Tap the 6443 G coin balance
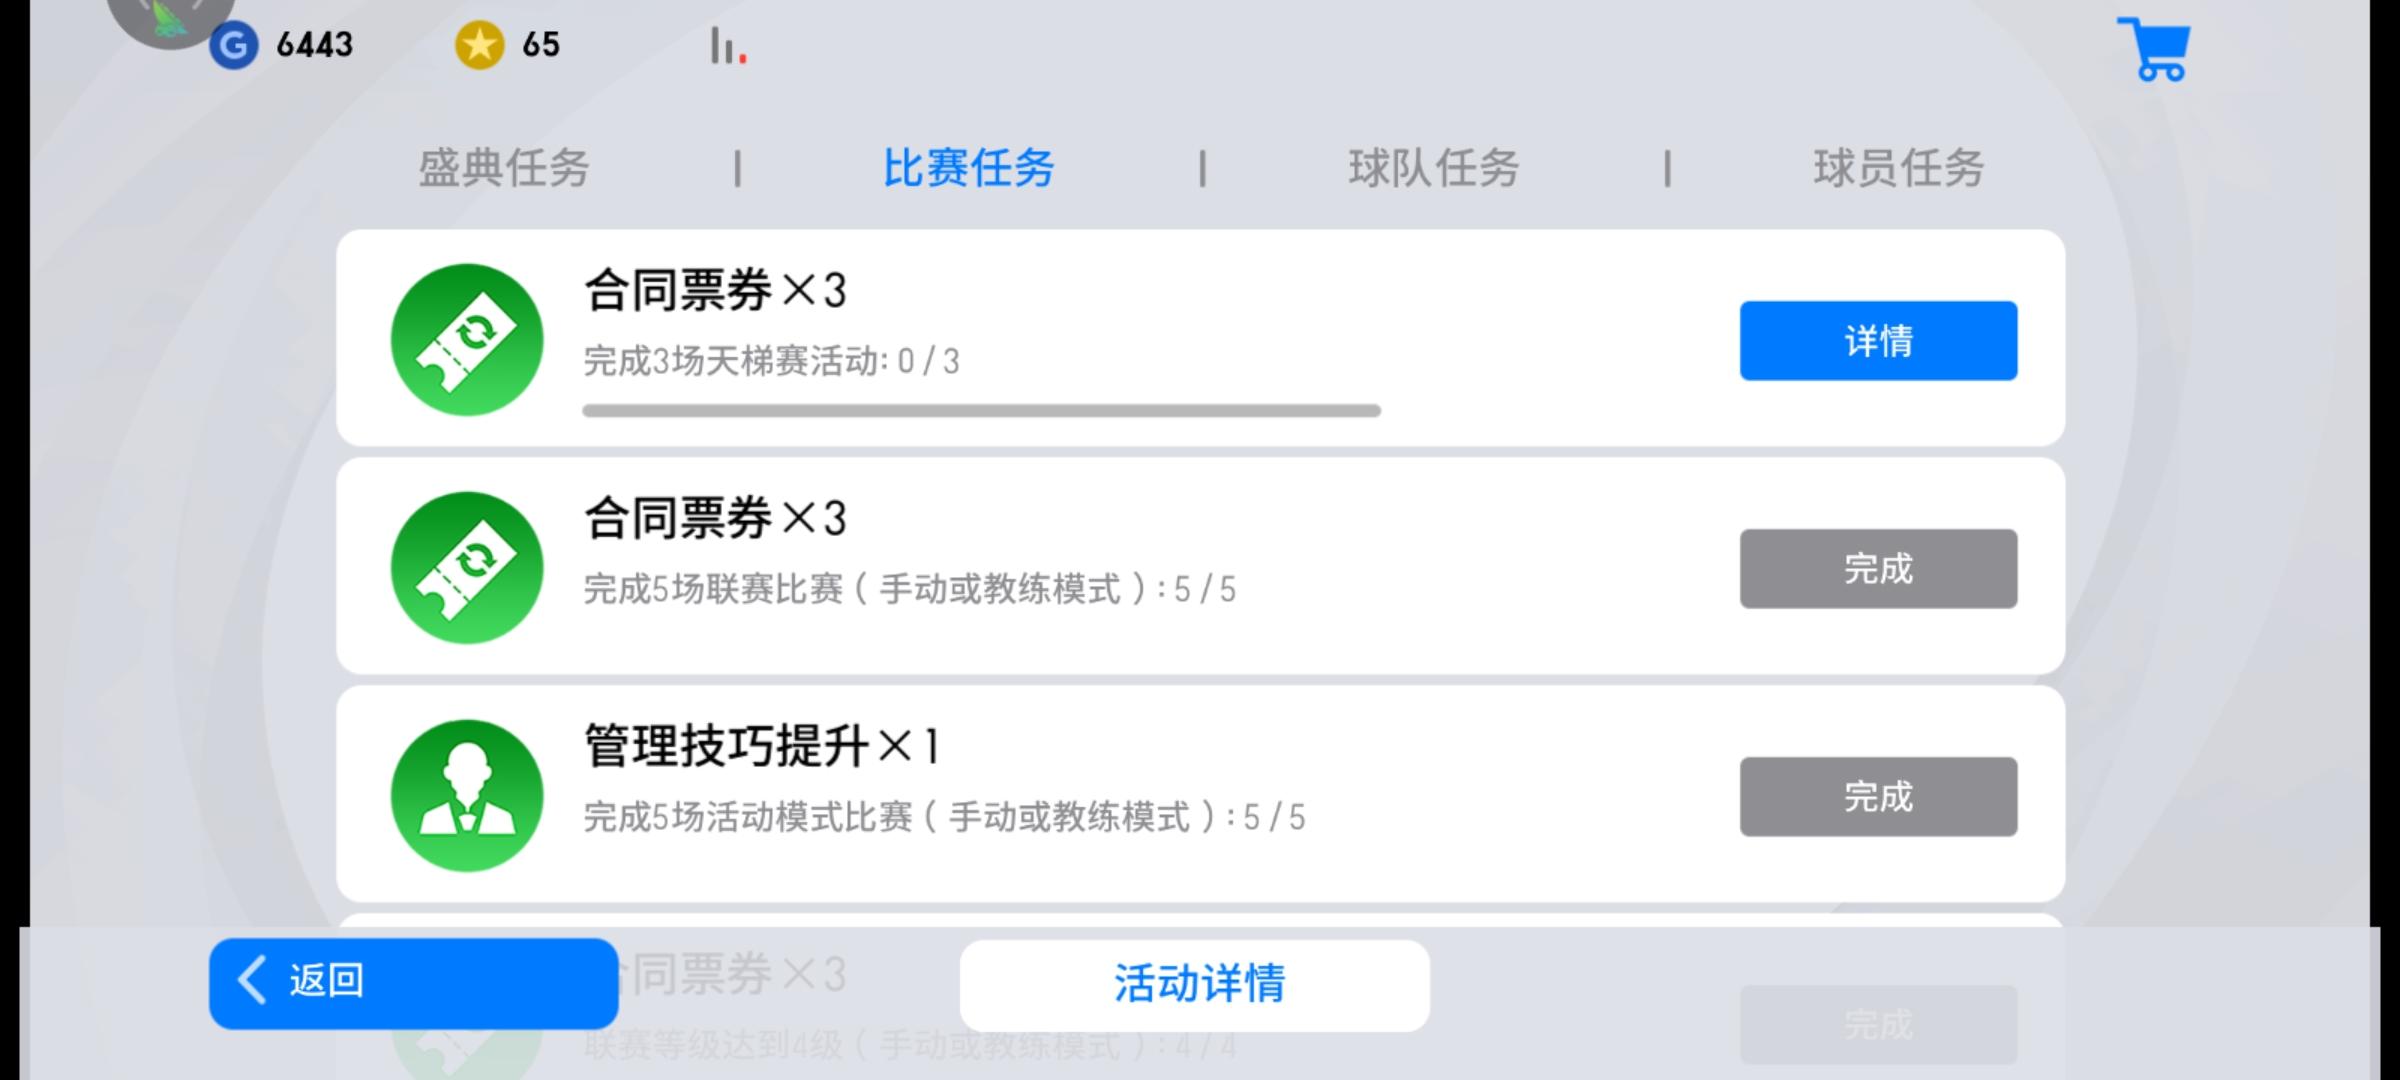Screen dimensions: 2400x1080 [x=314, y=45]
